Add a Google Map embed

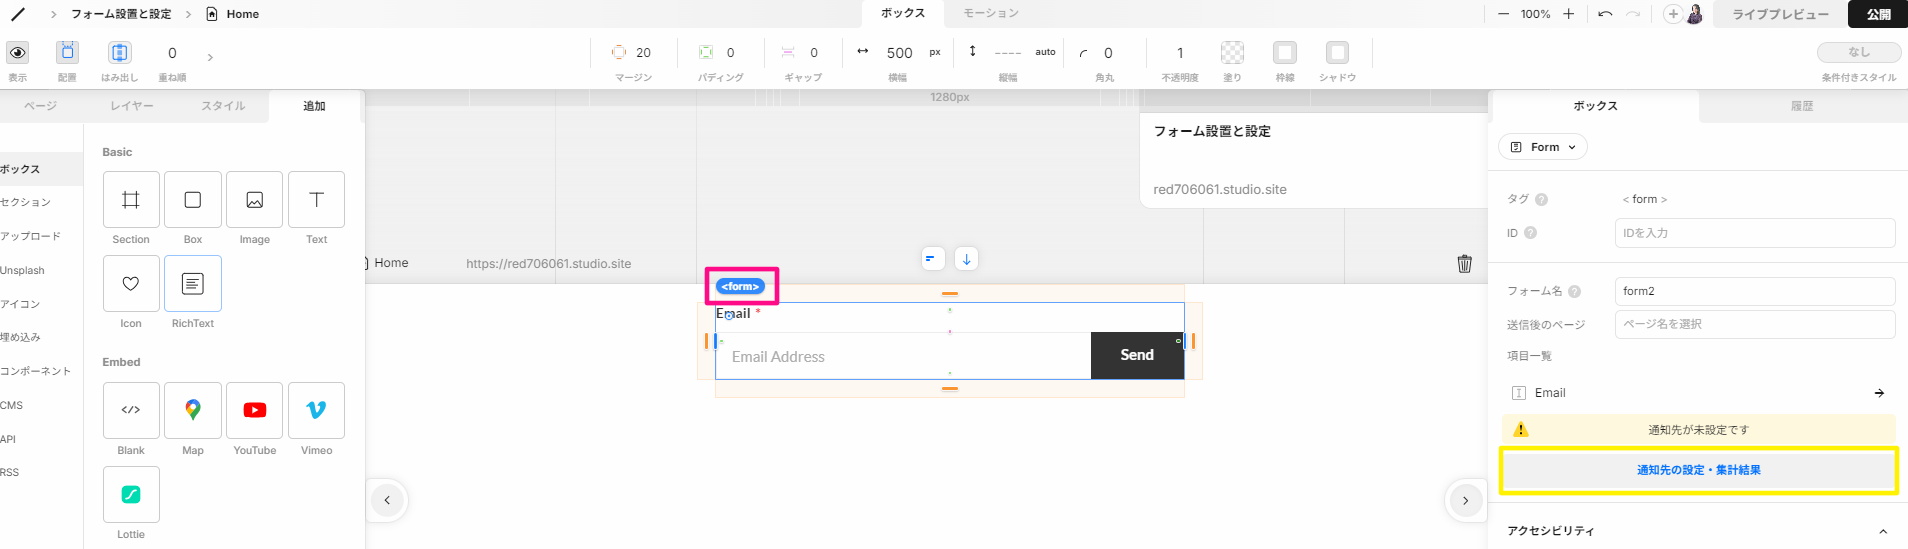coord(193,410)
